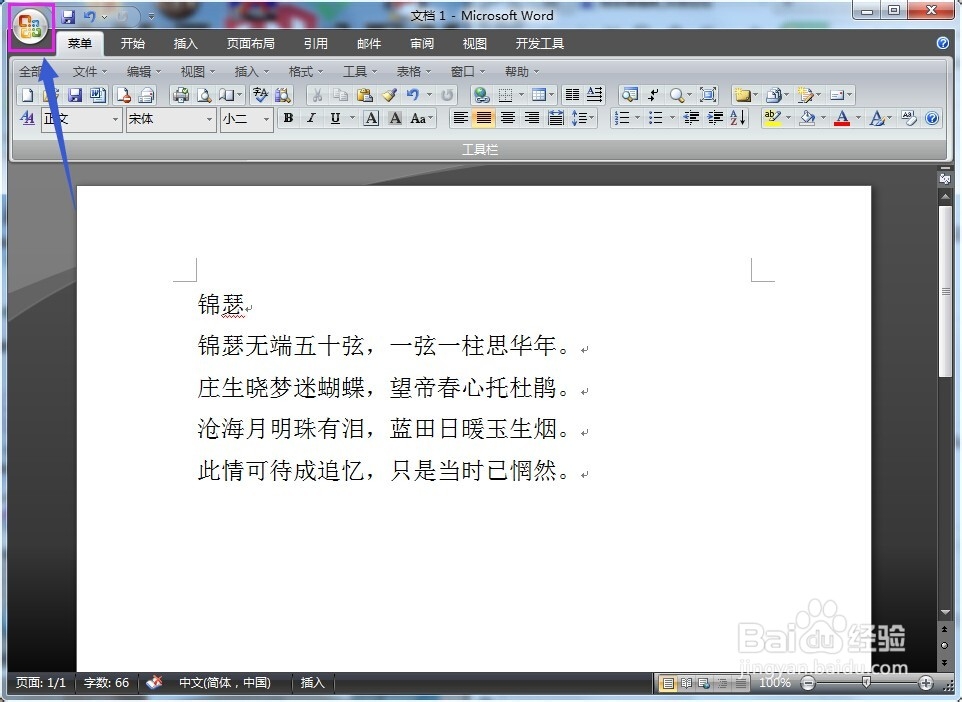Switch to Print Layout view
The width and height of the screenshot is (962, 702).
pos(668,683)
